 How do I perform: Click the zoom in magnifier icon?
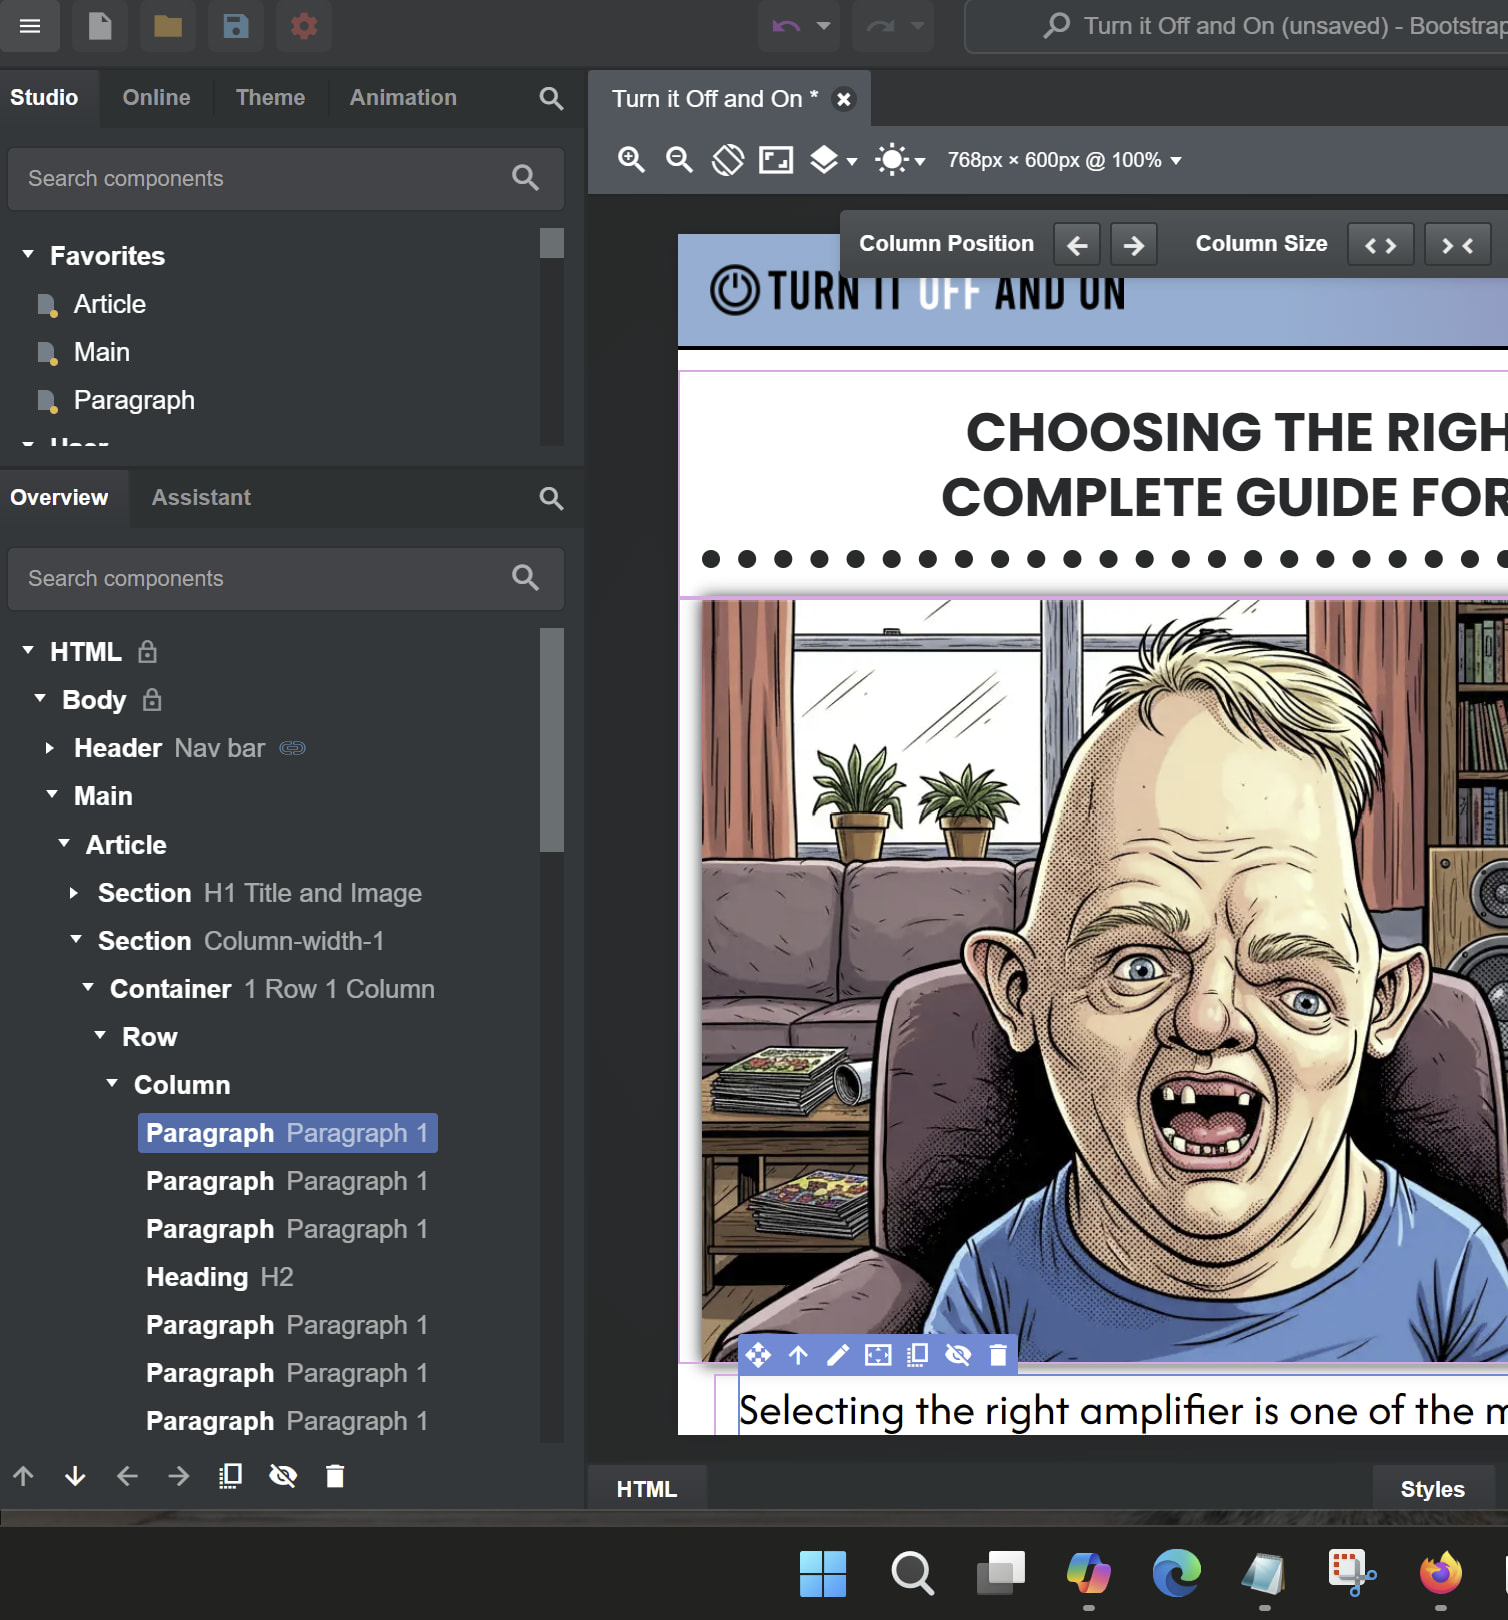631,160
